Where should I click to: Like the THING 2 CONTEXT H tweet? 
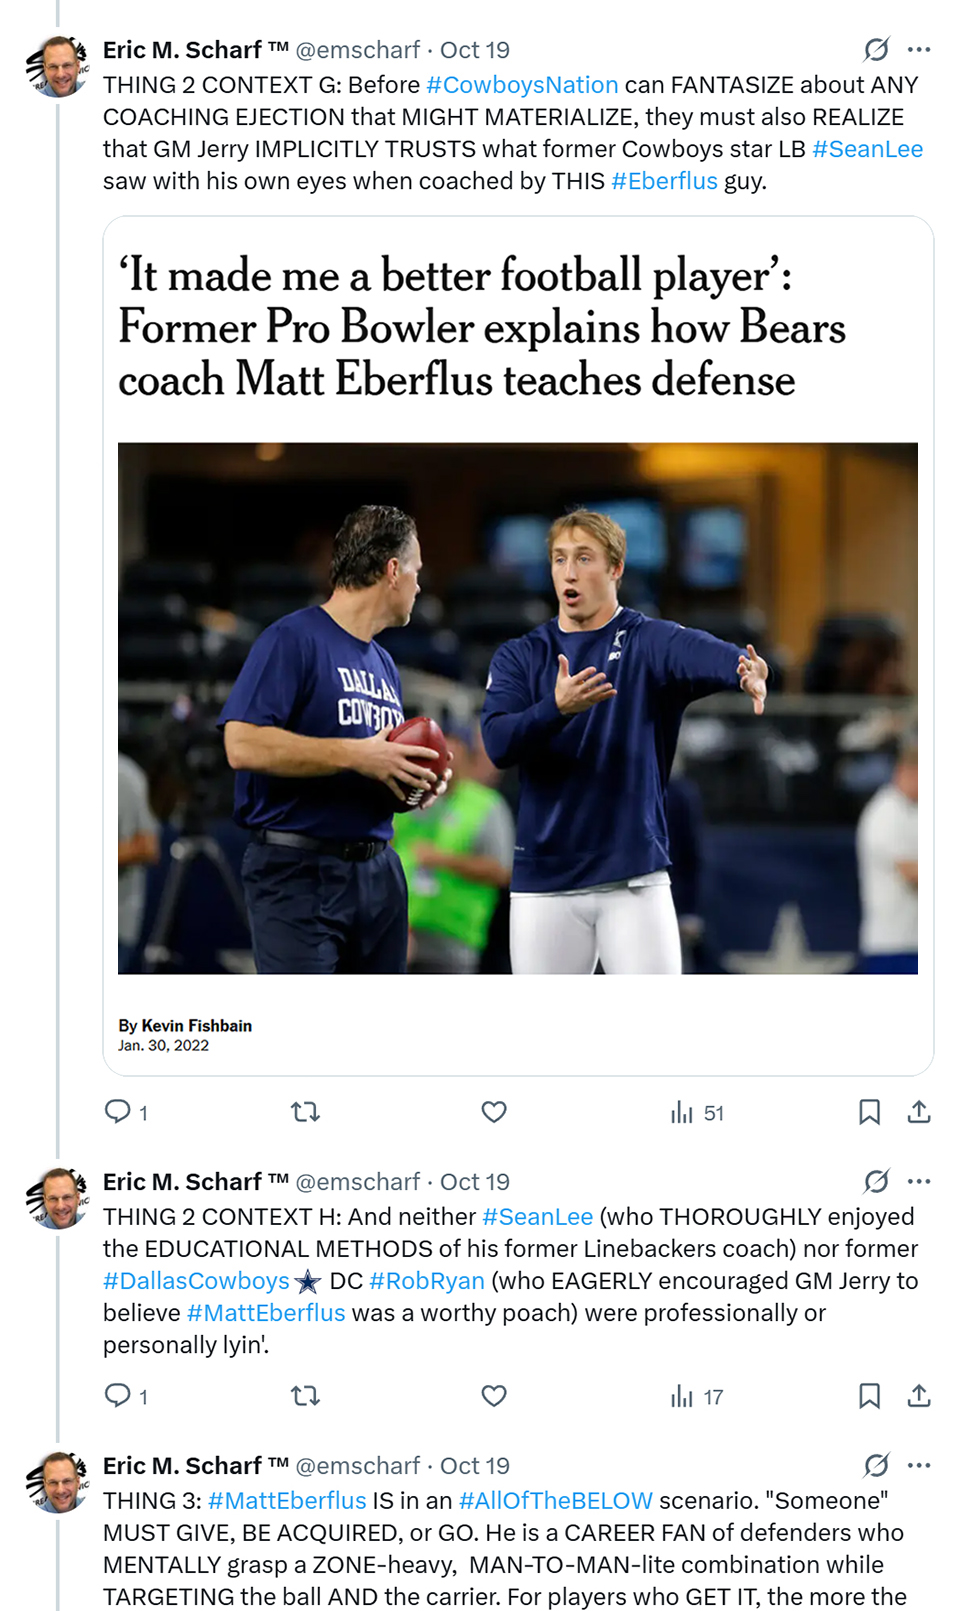pos(494,1395)
